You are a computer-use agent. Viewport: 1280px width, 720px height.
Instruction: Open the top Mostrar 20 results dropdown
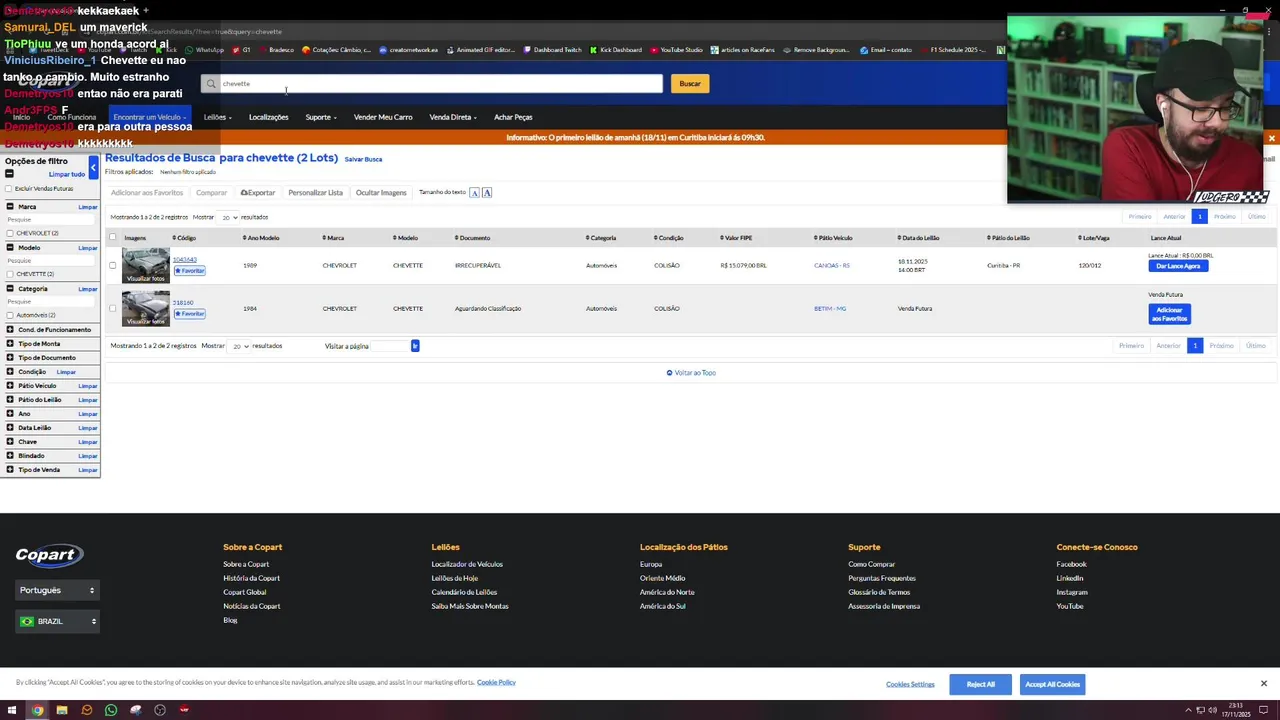(x=229, y=217)
